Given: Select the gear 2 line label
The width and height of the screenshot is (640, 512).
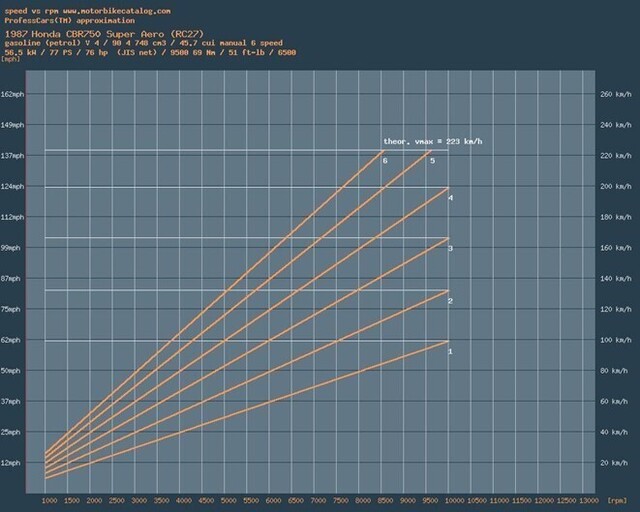Looking at the screenshot, I should pos(451,301).
